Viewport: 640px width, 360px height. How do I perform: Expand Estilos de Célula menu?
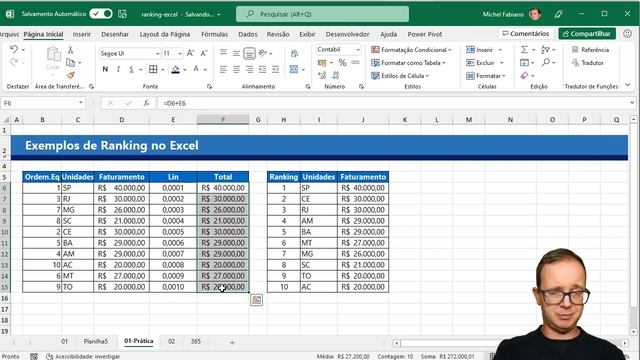pos(400,76)
